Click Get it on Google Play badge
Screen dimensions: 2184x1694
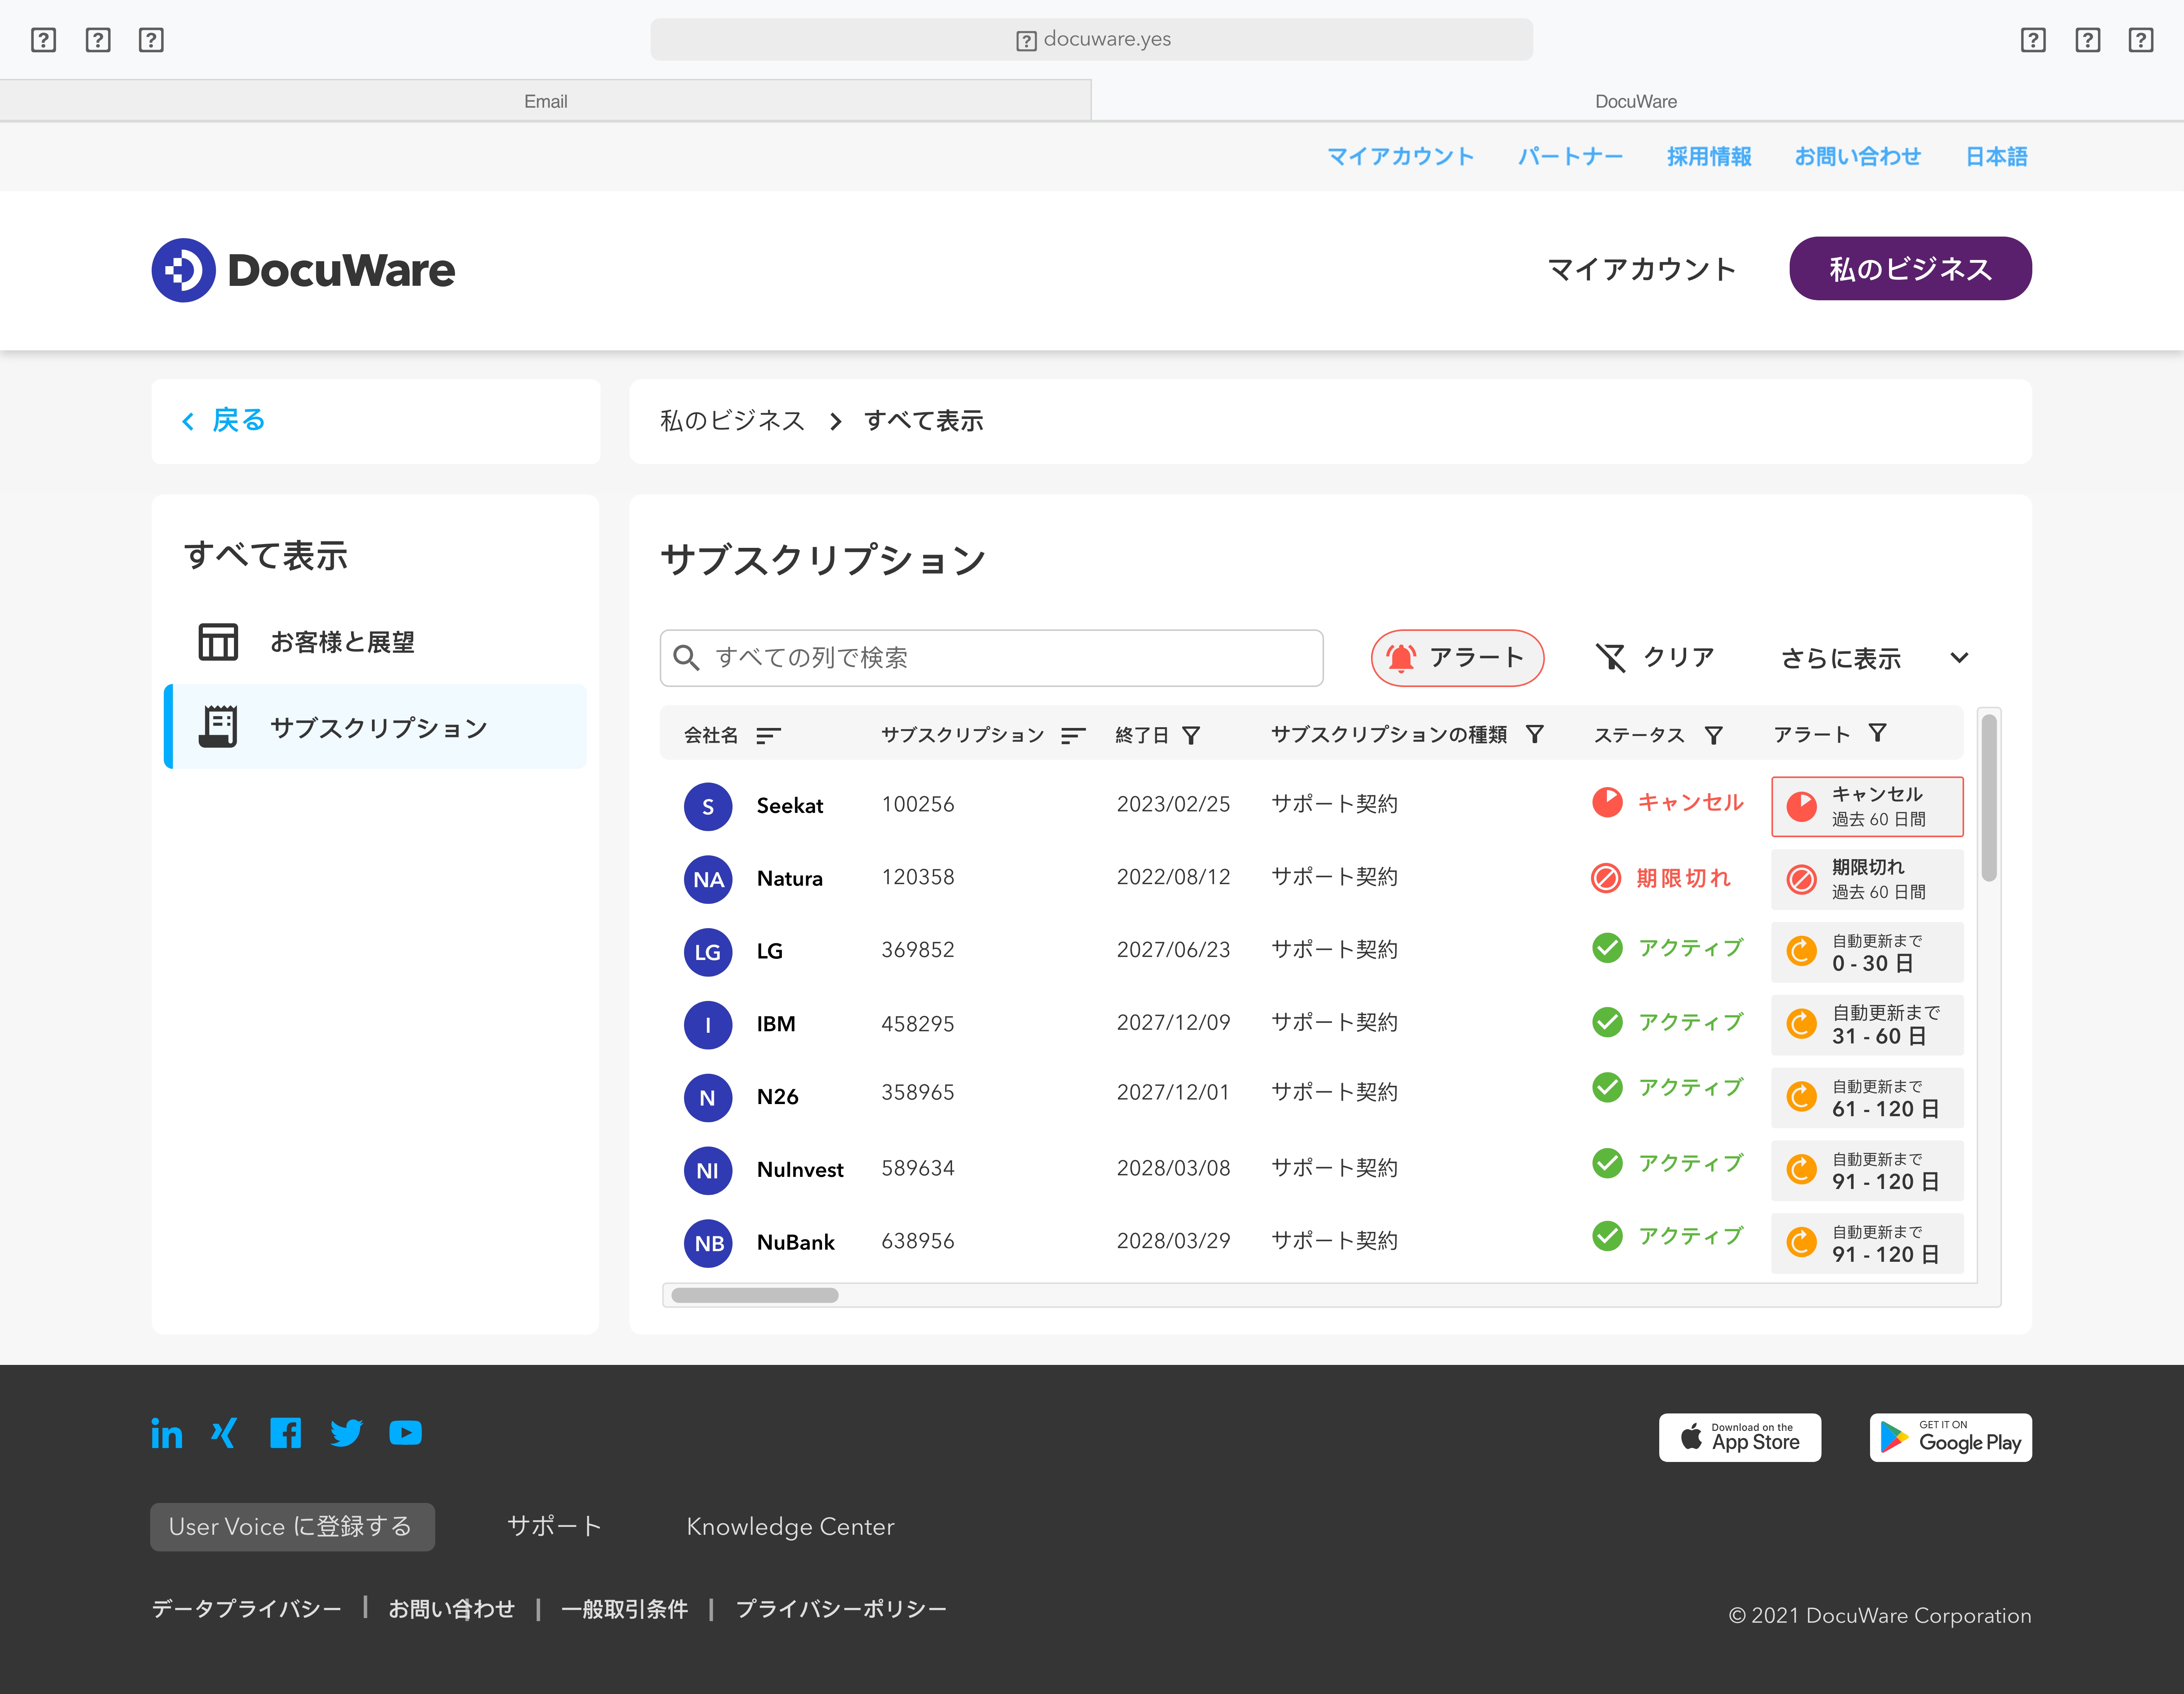pos(1951,1438)
